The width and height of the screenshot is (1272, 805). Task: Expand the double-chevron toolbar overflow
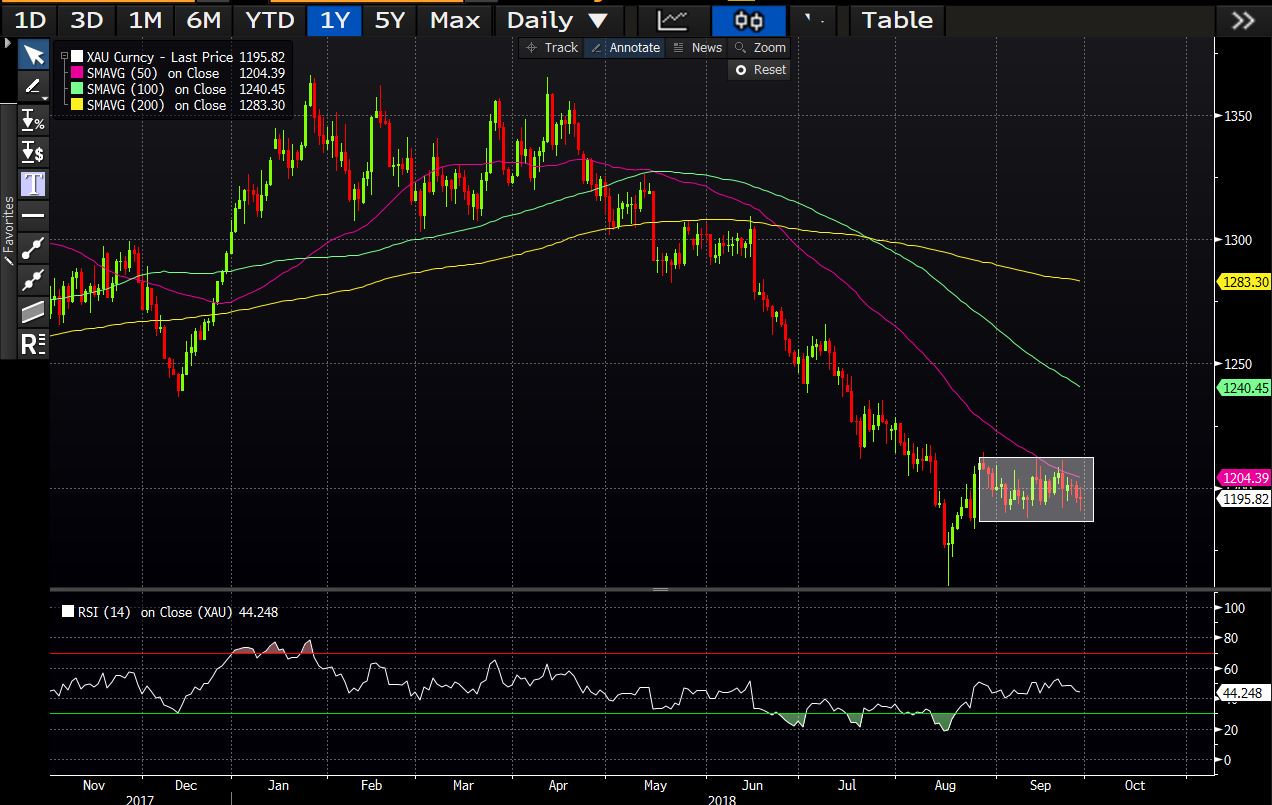click(x=1243, y=20)
